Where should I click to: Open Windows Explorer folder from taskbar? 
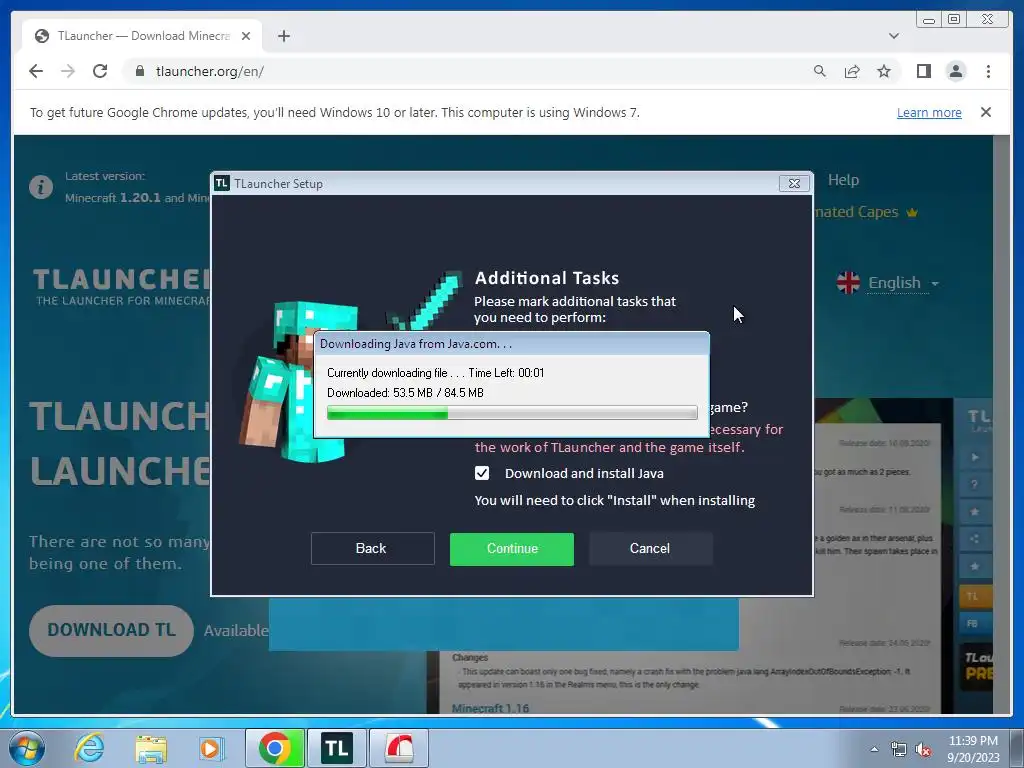point(151,749)
